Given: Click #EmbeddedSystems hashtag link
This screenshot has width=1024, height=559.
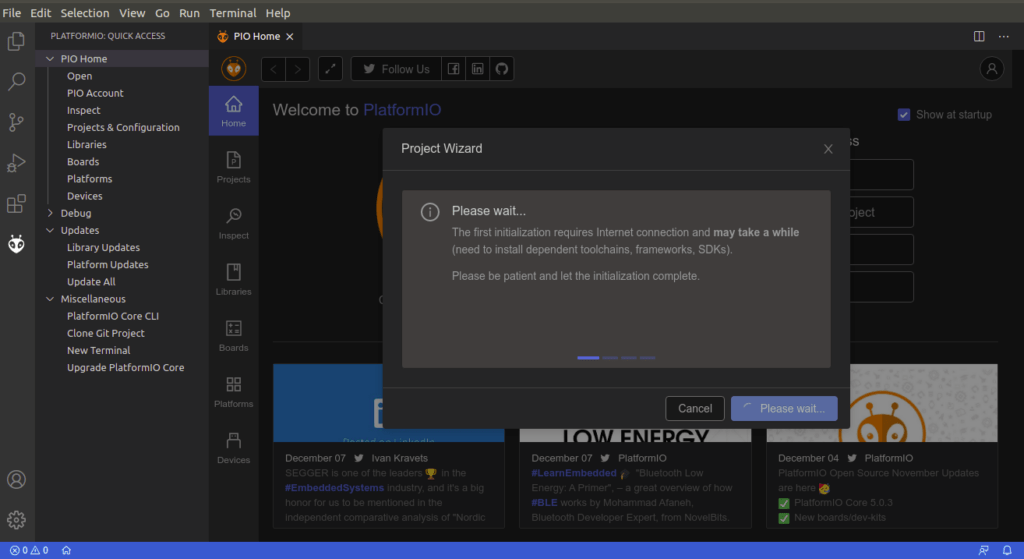Looking at the screenshot, I should (x=334, y=488).
